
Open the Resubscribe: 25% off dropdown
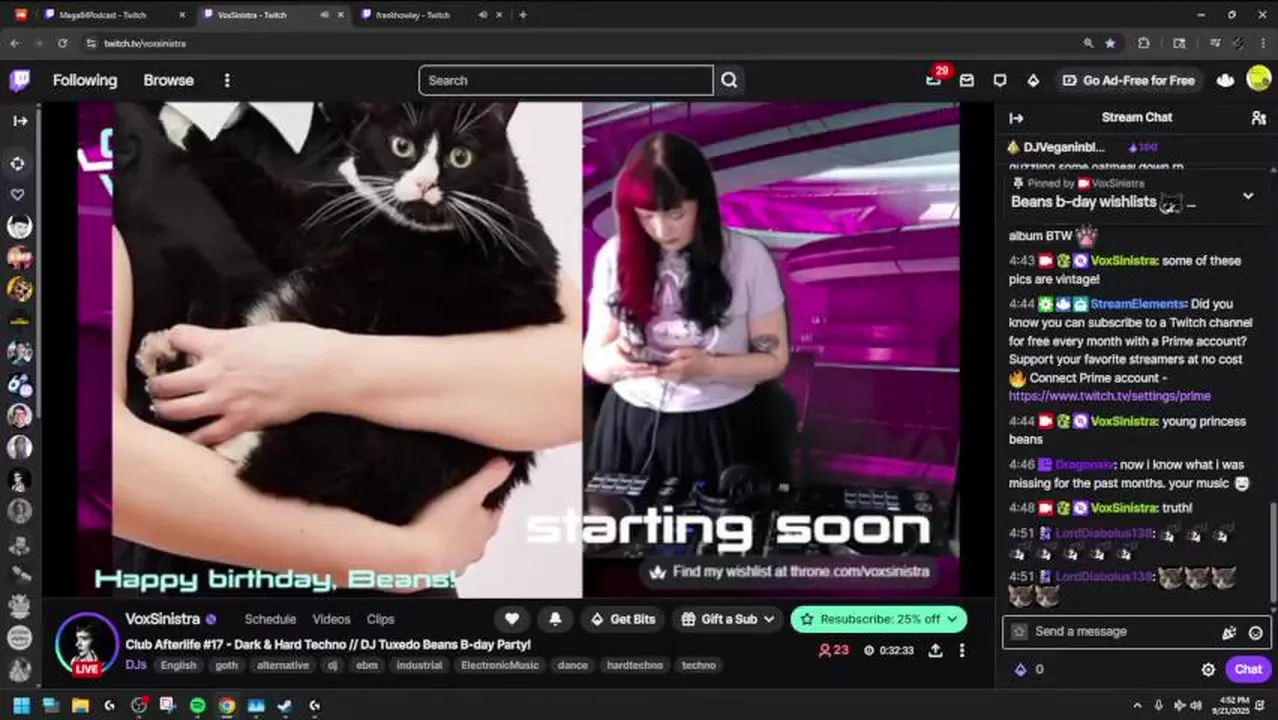click(879, 619)
